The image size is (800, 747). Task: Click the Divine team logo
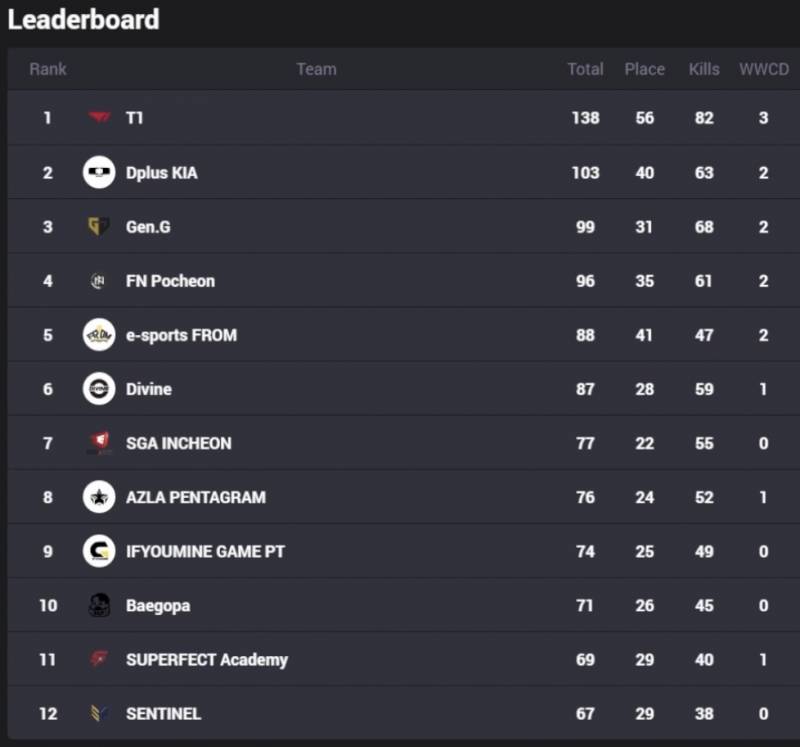(x=99, y=389)
